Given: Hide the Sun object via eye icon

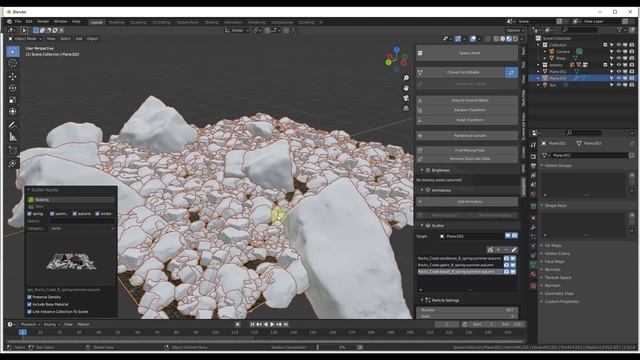Looking at the screenshot, I should pos(618,85).
